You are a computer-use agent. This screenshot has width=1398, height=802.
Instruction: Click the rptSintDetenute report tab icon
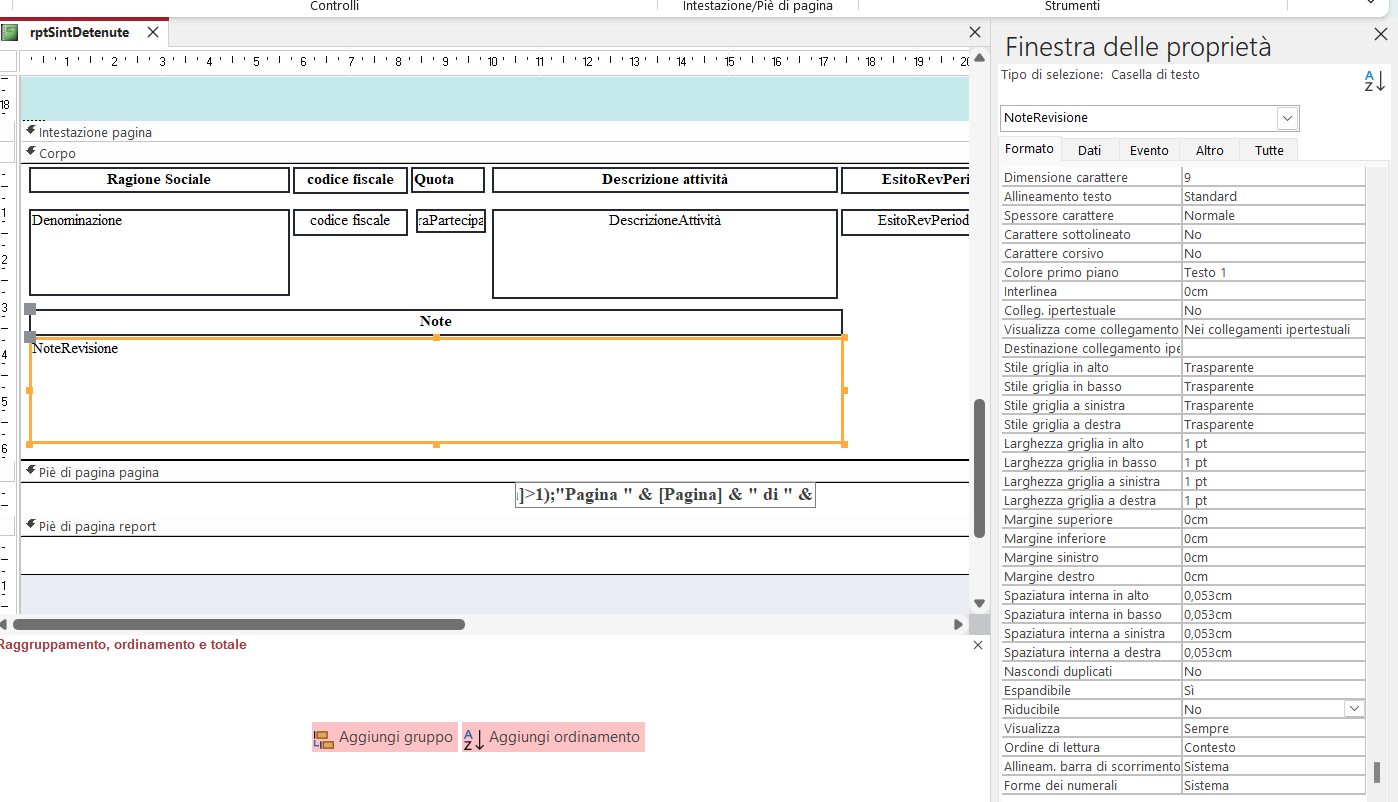(x=10, y=32)
